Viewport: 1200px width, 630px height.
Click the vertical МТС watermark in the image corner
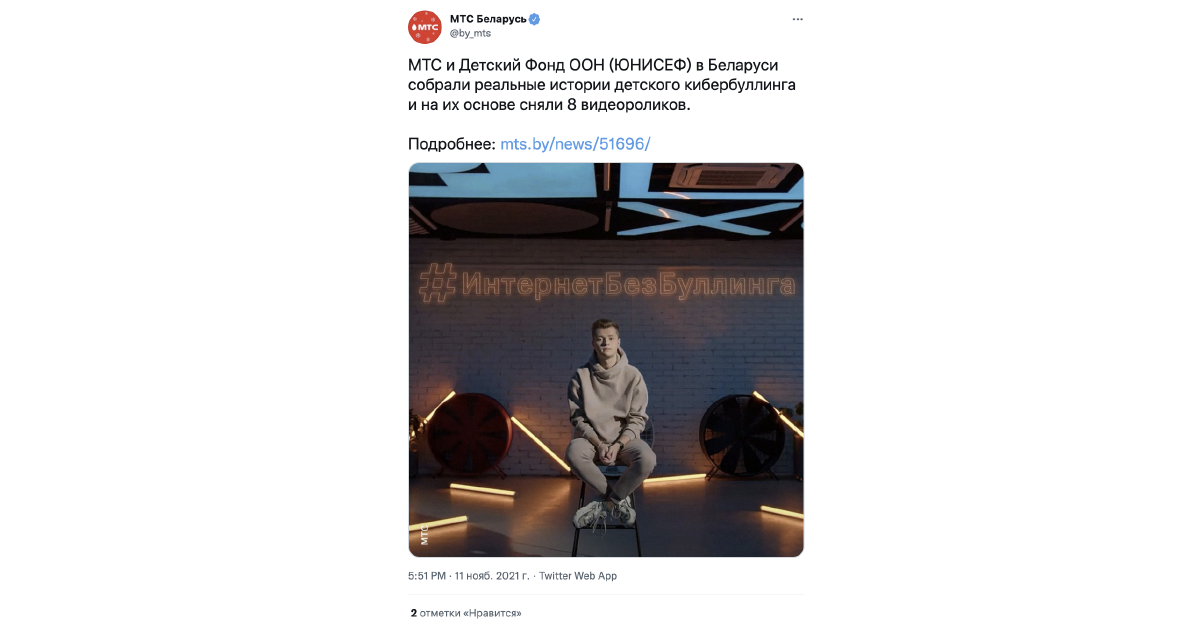(424, 533)
